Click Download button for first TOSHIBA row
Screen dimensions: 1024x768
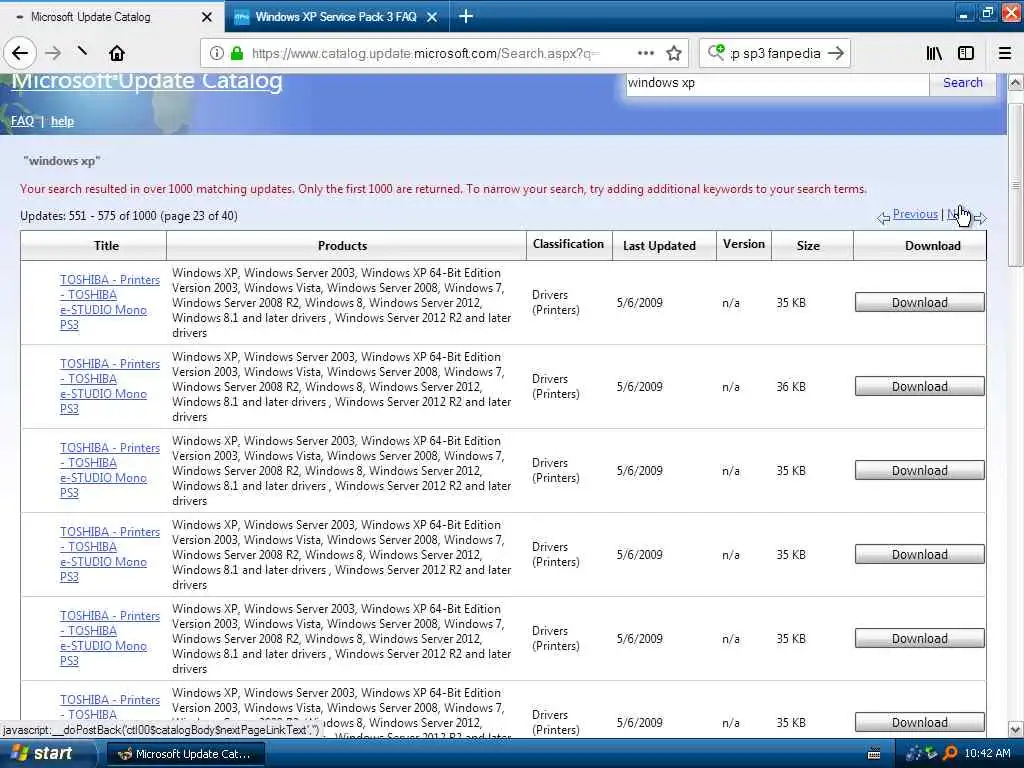(x=920, y=302)
